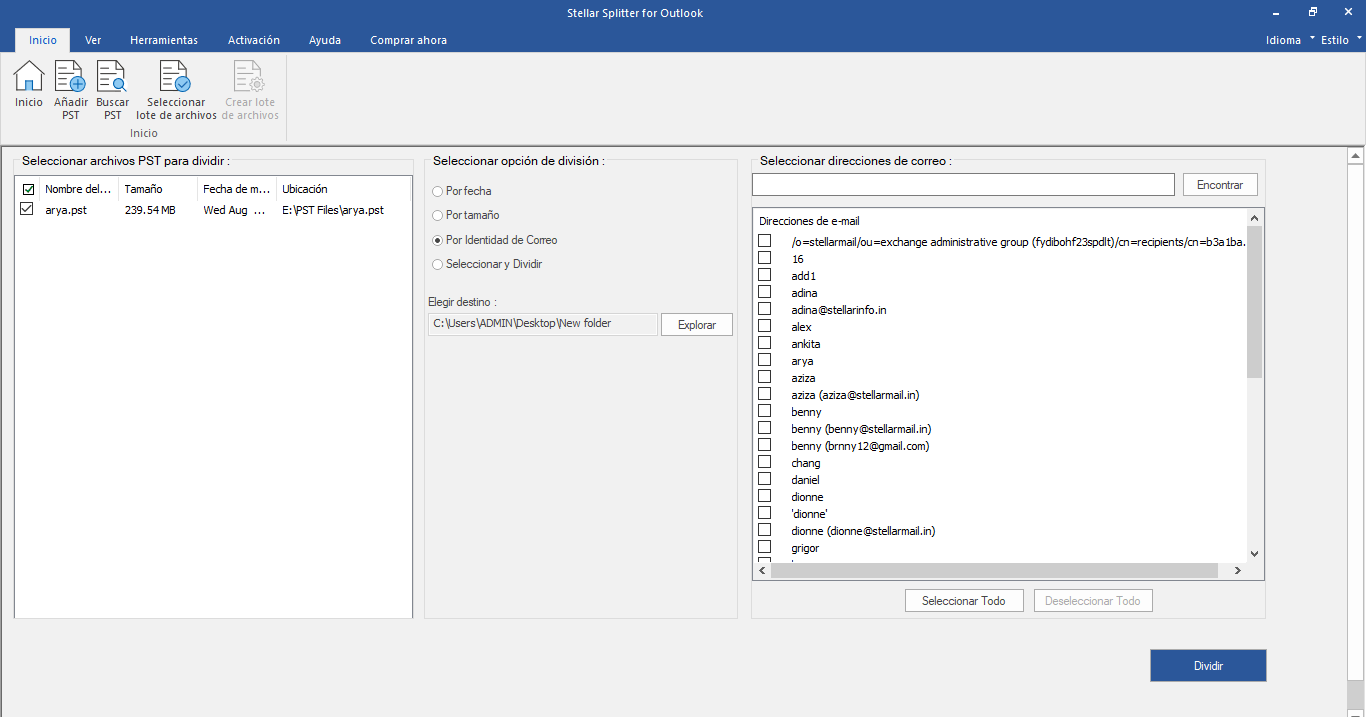The width and height of the screenshot is (1366, 717).
Task: Check the alex address checkbox
Action: click(x=765, y=326)
